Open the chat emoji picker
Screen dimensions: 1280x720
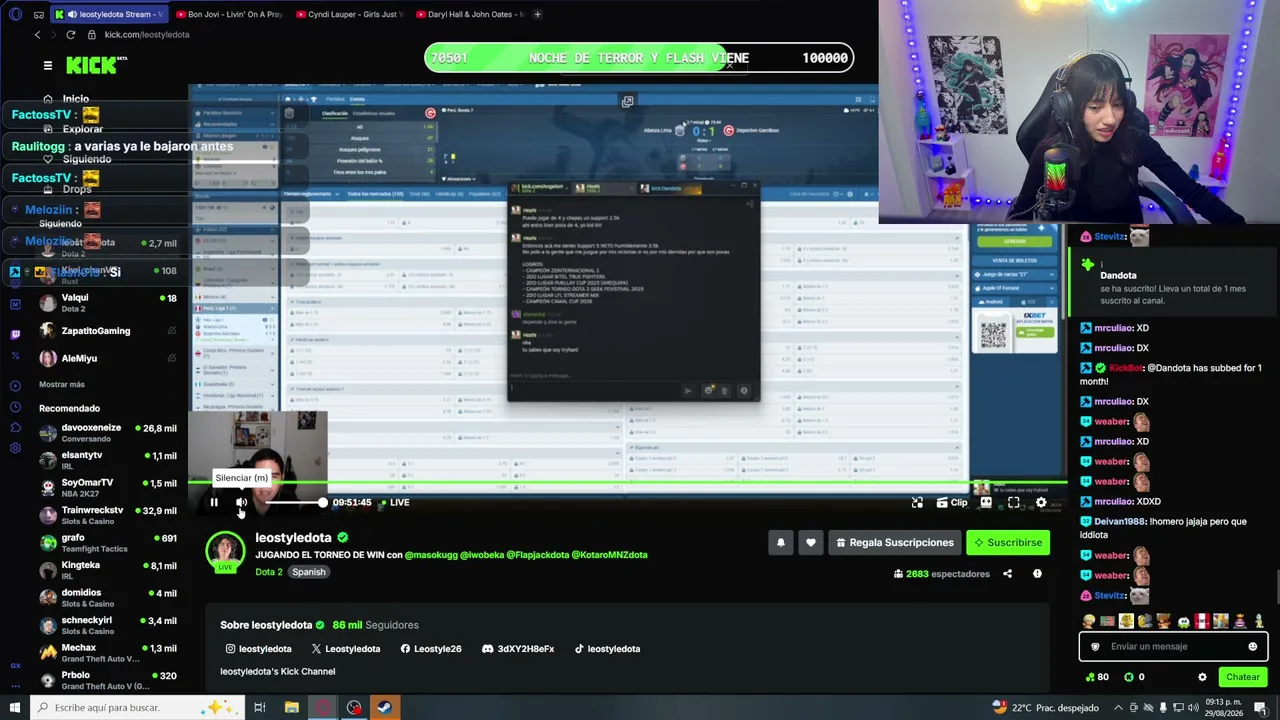[1252, 647]
